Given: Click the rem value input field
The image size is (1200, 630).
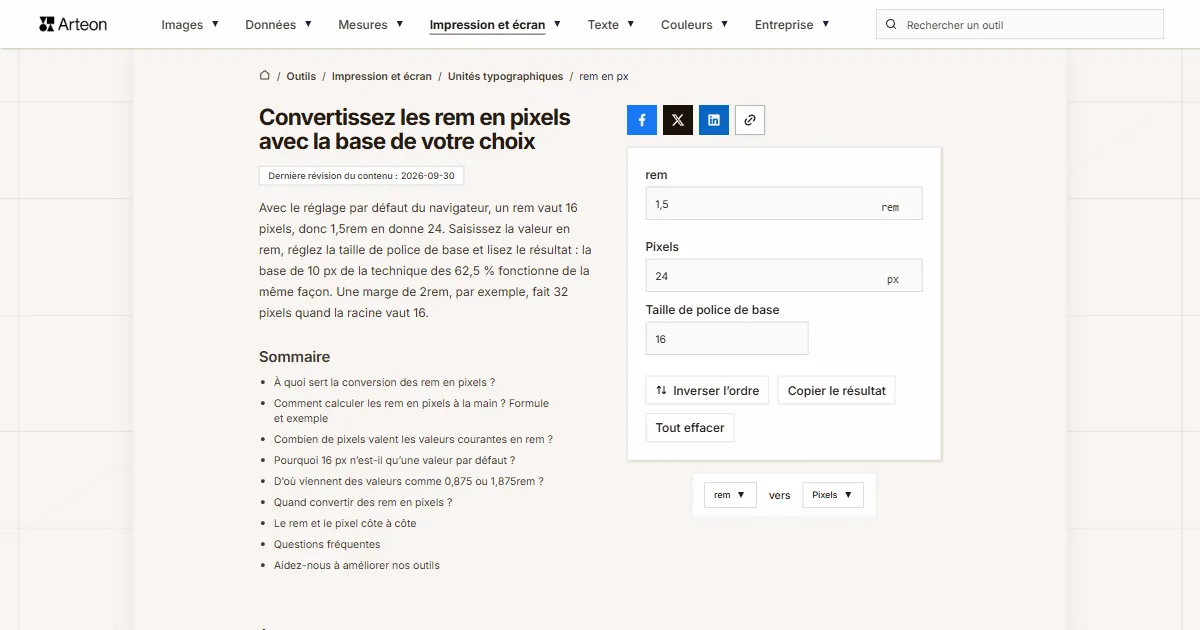Looking at the screenshot, I should (784, 204).
